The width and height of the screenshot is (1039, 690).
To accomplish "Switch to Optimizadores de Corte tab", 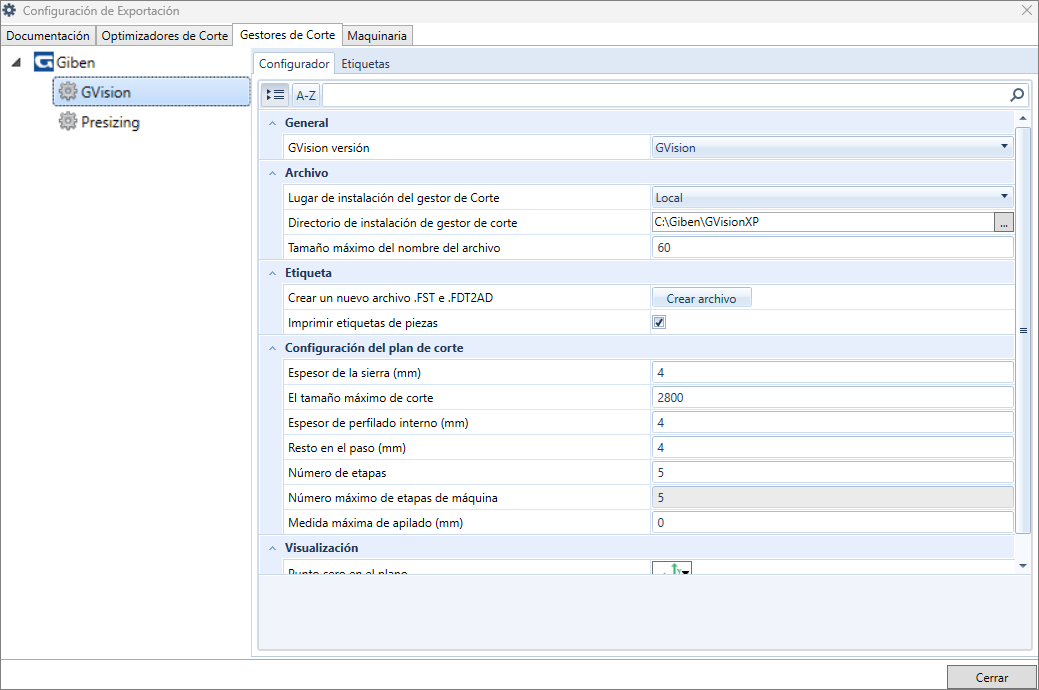I will click(x=165, y=36).
